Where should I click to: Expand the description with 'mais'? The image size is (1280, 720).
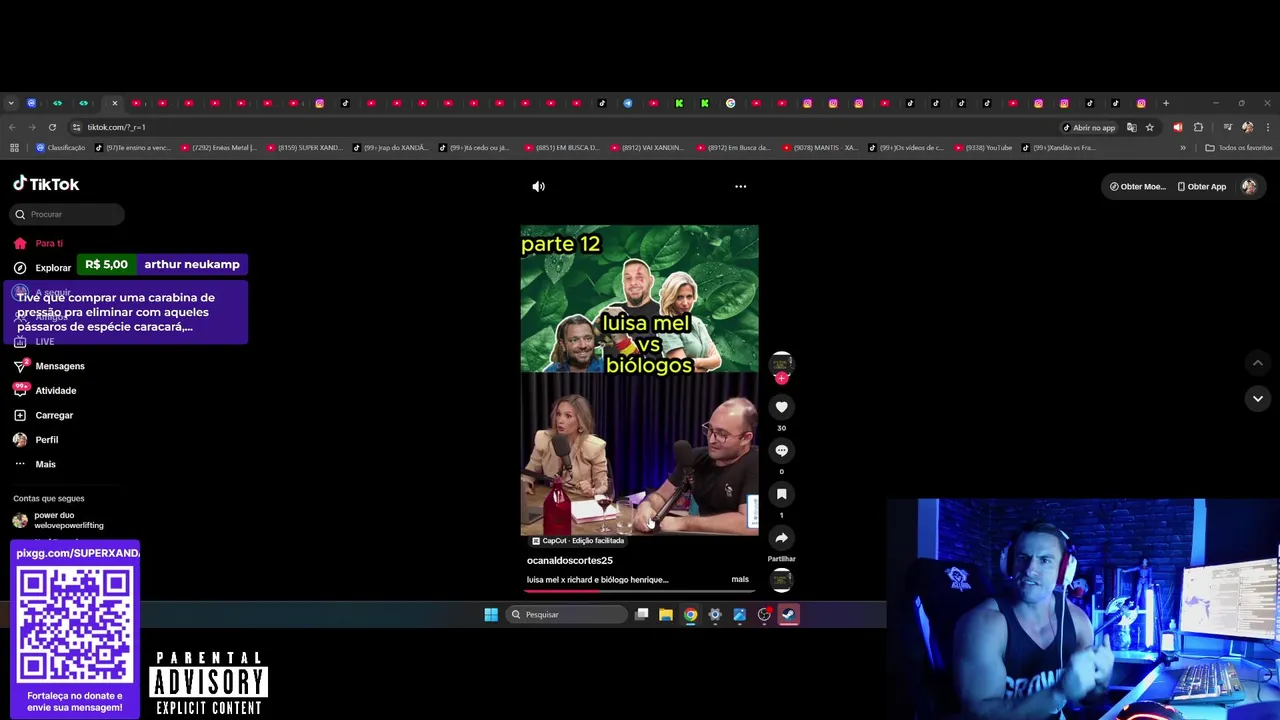[x=740, y=579]
